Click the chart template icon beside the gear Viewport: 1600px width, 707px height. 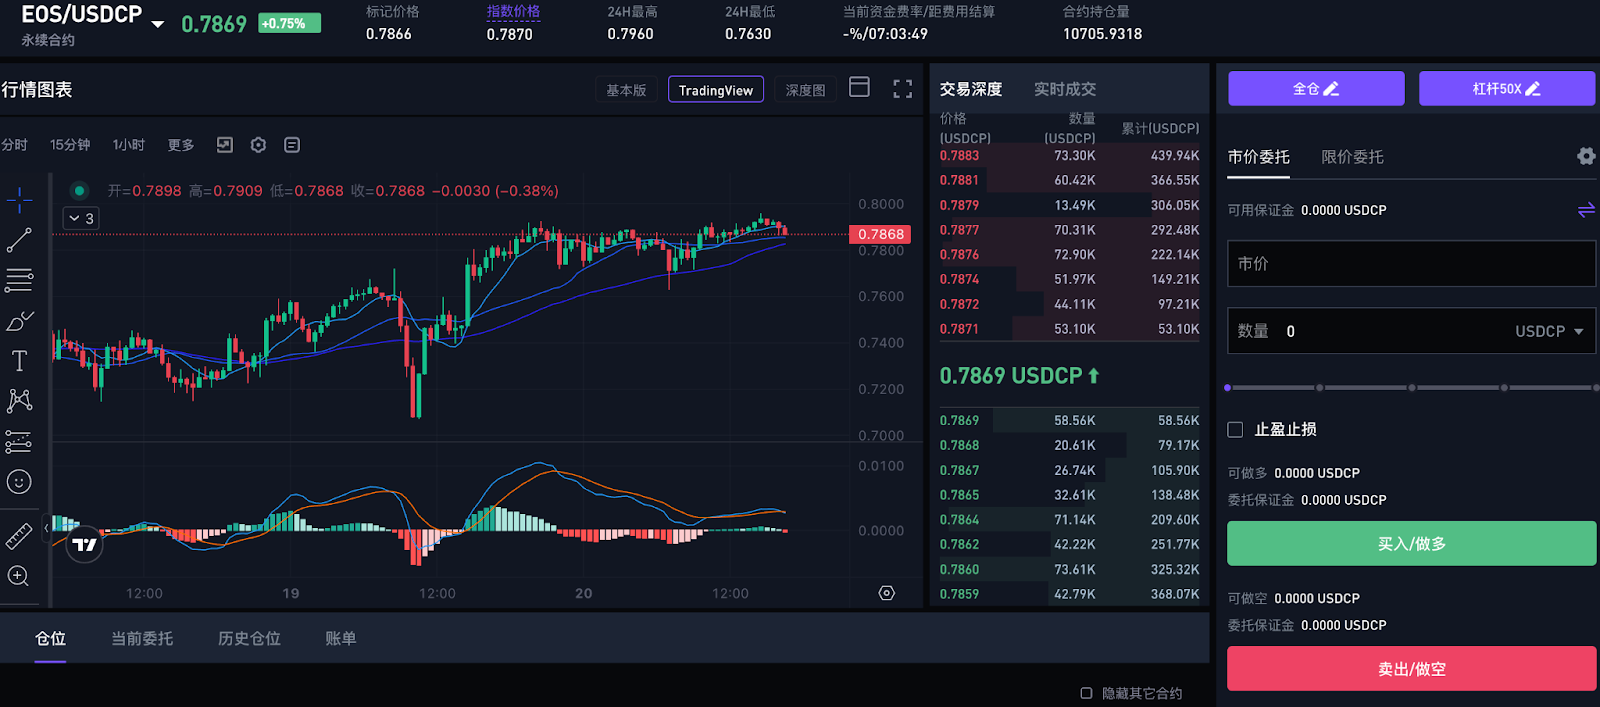pyautogui.click(x=292, y=145)
